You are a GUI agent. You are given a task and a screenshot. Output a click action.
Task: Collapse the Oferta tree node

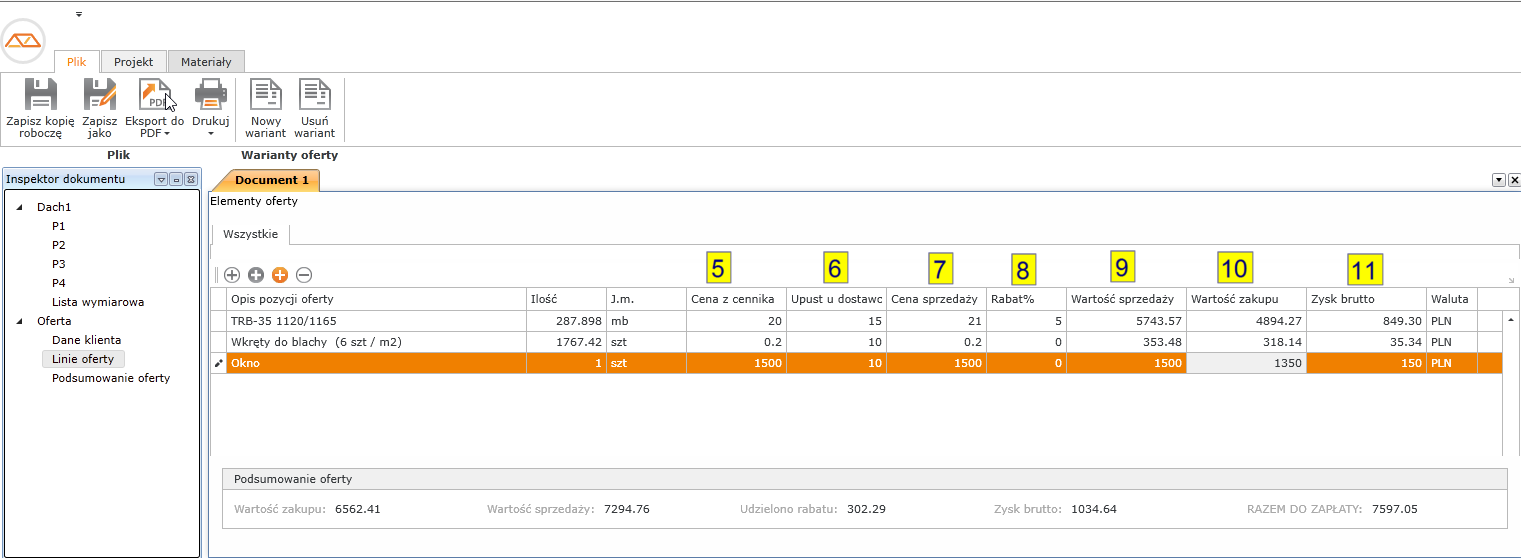pos(20,321)
